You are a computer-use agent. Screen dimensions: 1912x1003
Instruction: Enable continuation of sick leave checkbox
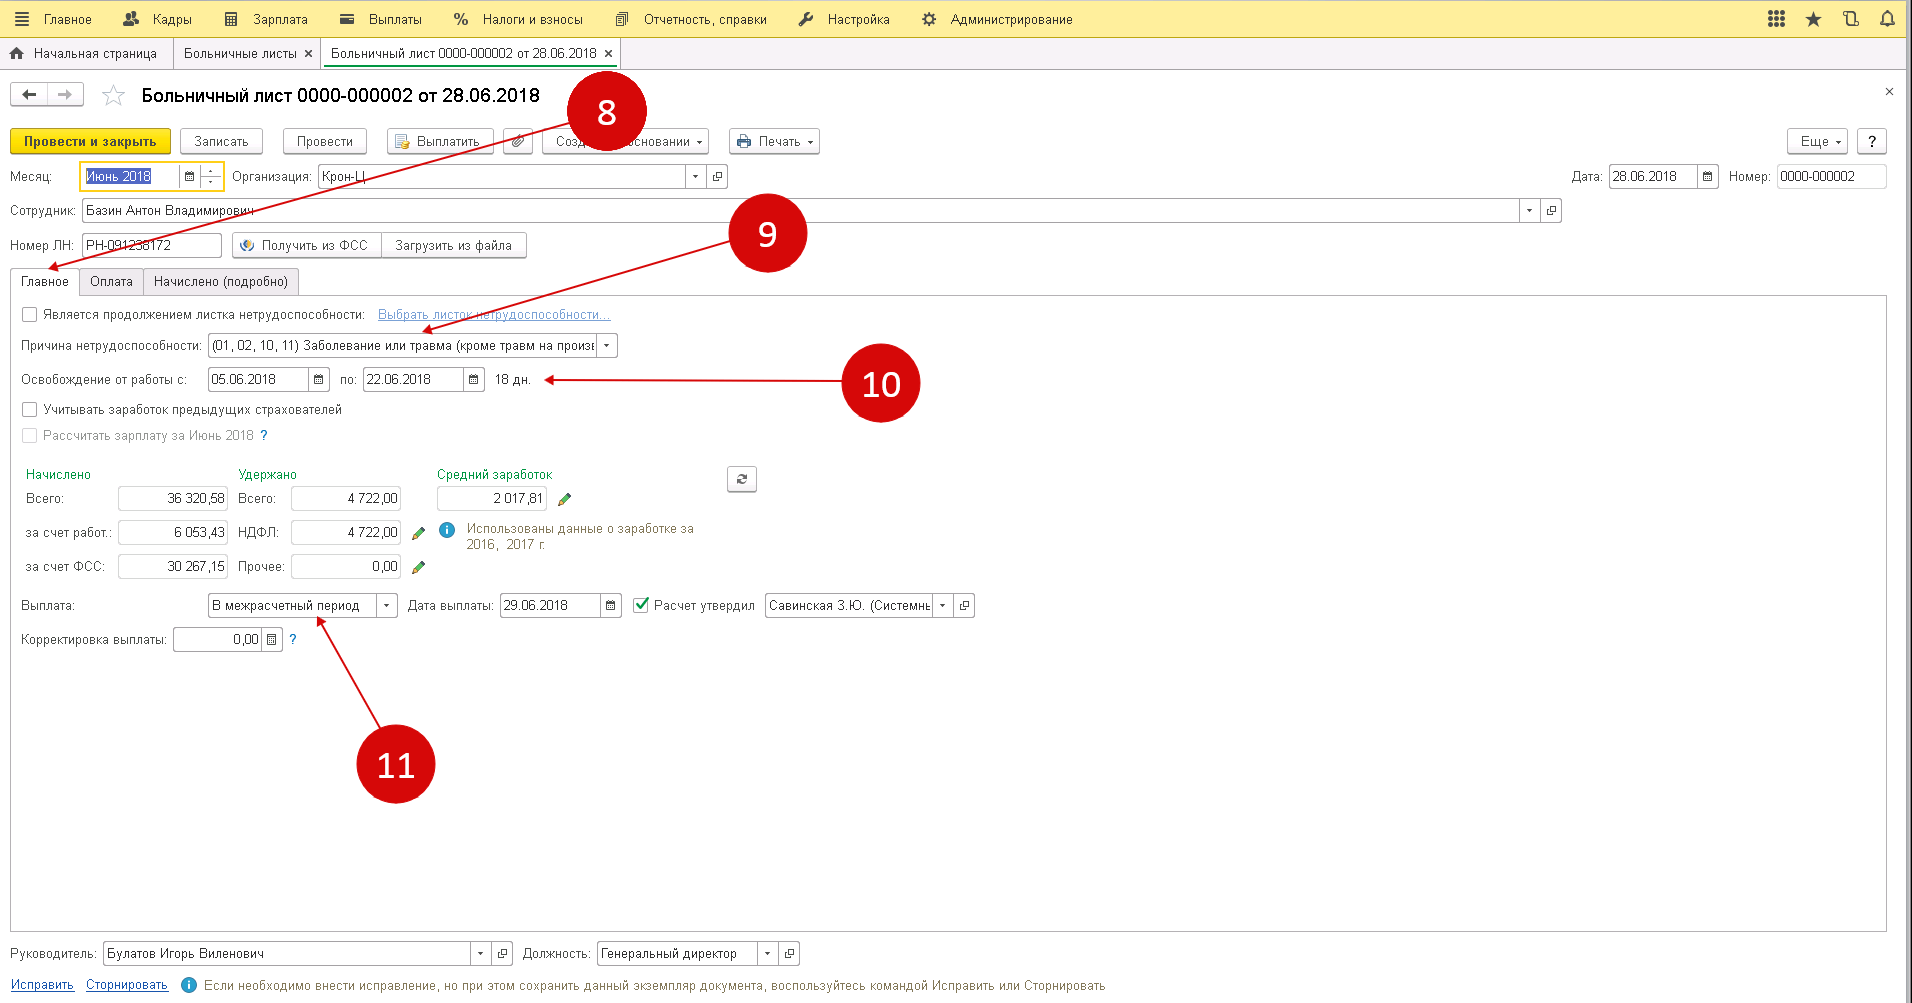click(30, 315)
